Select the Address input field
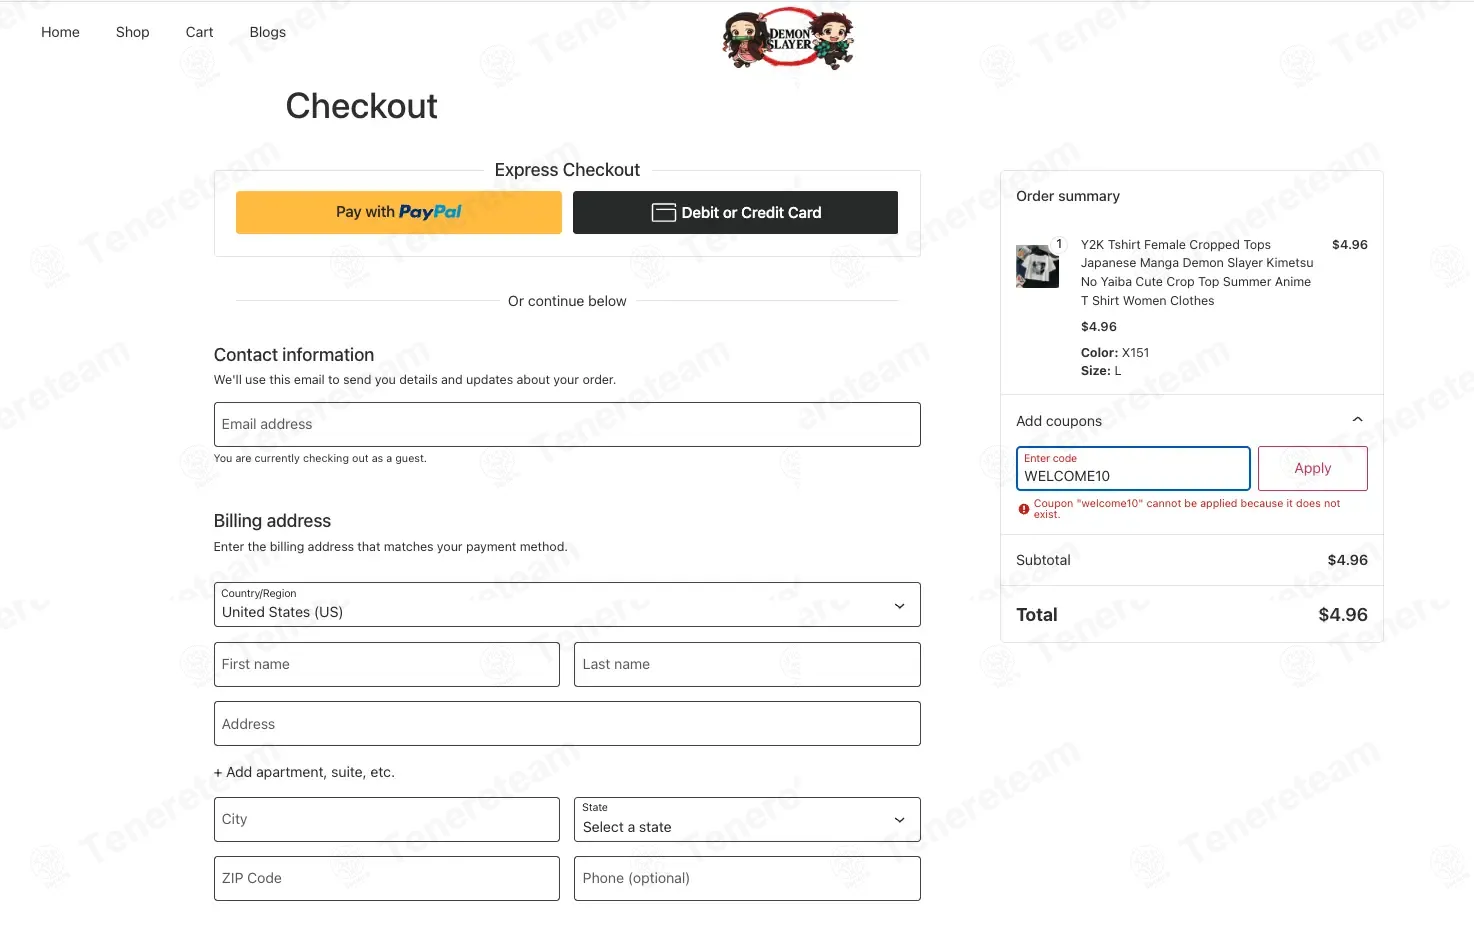 (567, 724)
